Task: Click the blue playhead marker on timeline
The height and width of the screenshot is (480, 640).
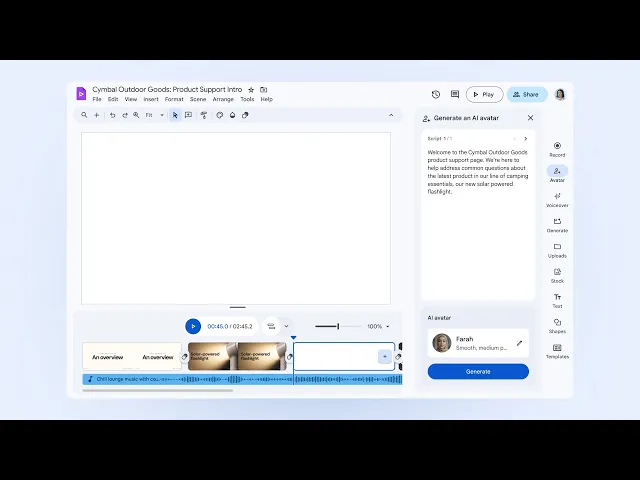Action: (x=293, y=338)
